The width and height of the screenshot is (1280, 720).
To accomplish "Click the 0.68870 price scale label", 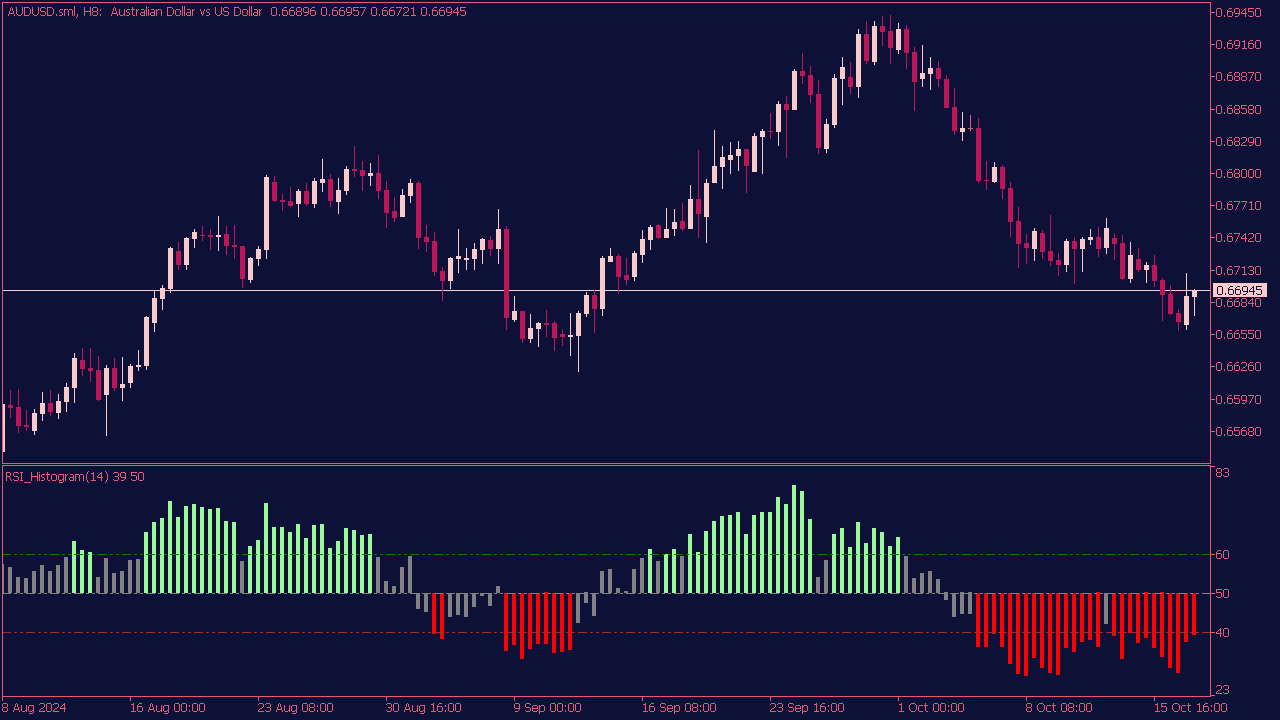I will [x=1238, y=76].
